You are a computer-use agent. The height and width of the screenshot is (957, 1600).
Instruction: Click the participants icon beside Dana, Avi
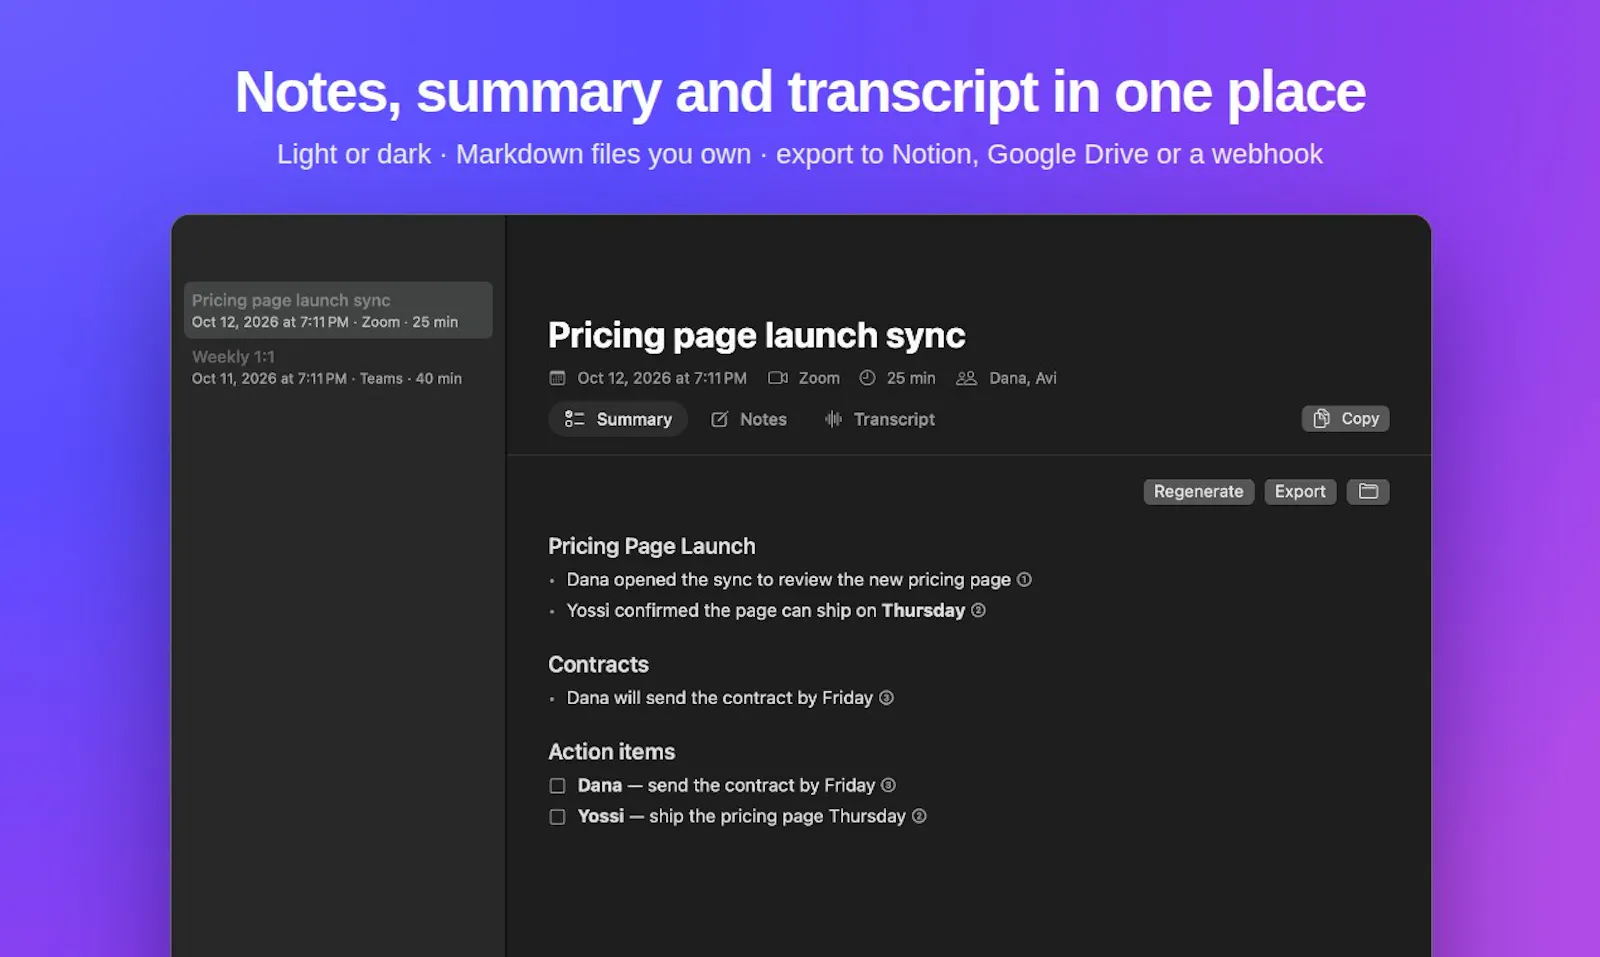[966, 378]
